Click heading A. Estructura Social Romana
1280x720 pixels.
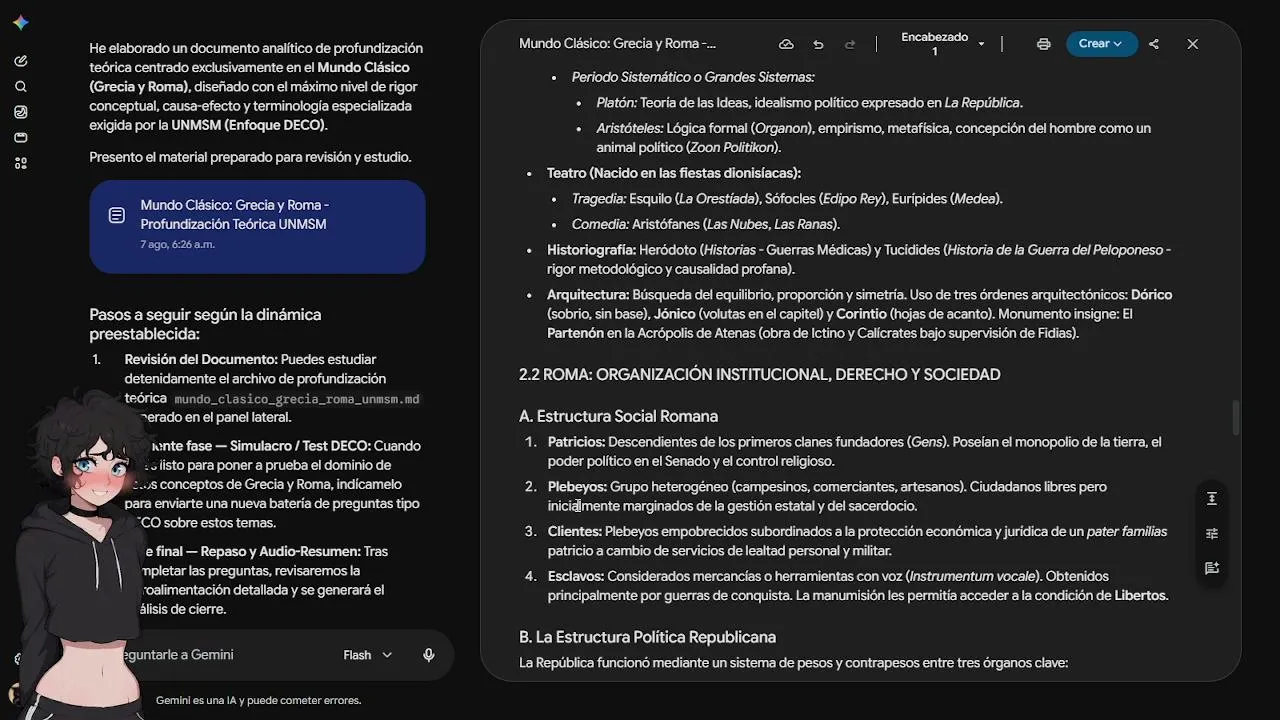coord(618,416)
